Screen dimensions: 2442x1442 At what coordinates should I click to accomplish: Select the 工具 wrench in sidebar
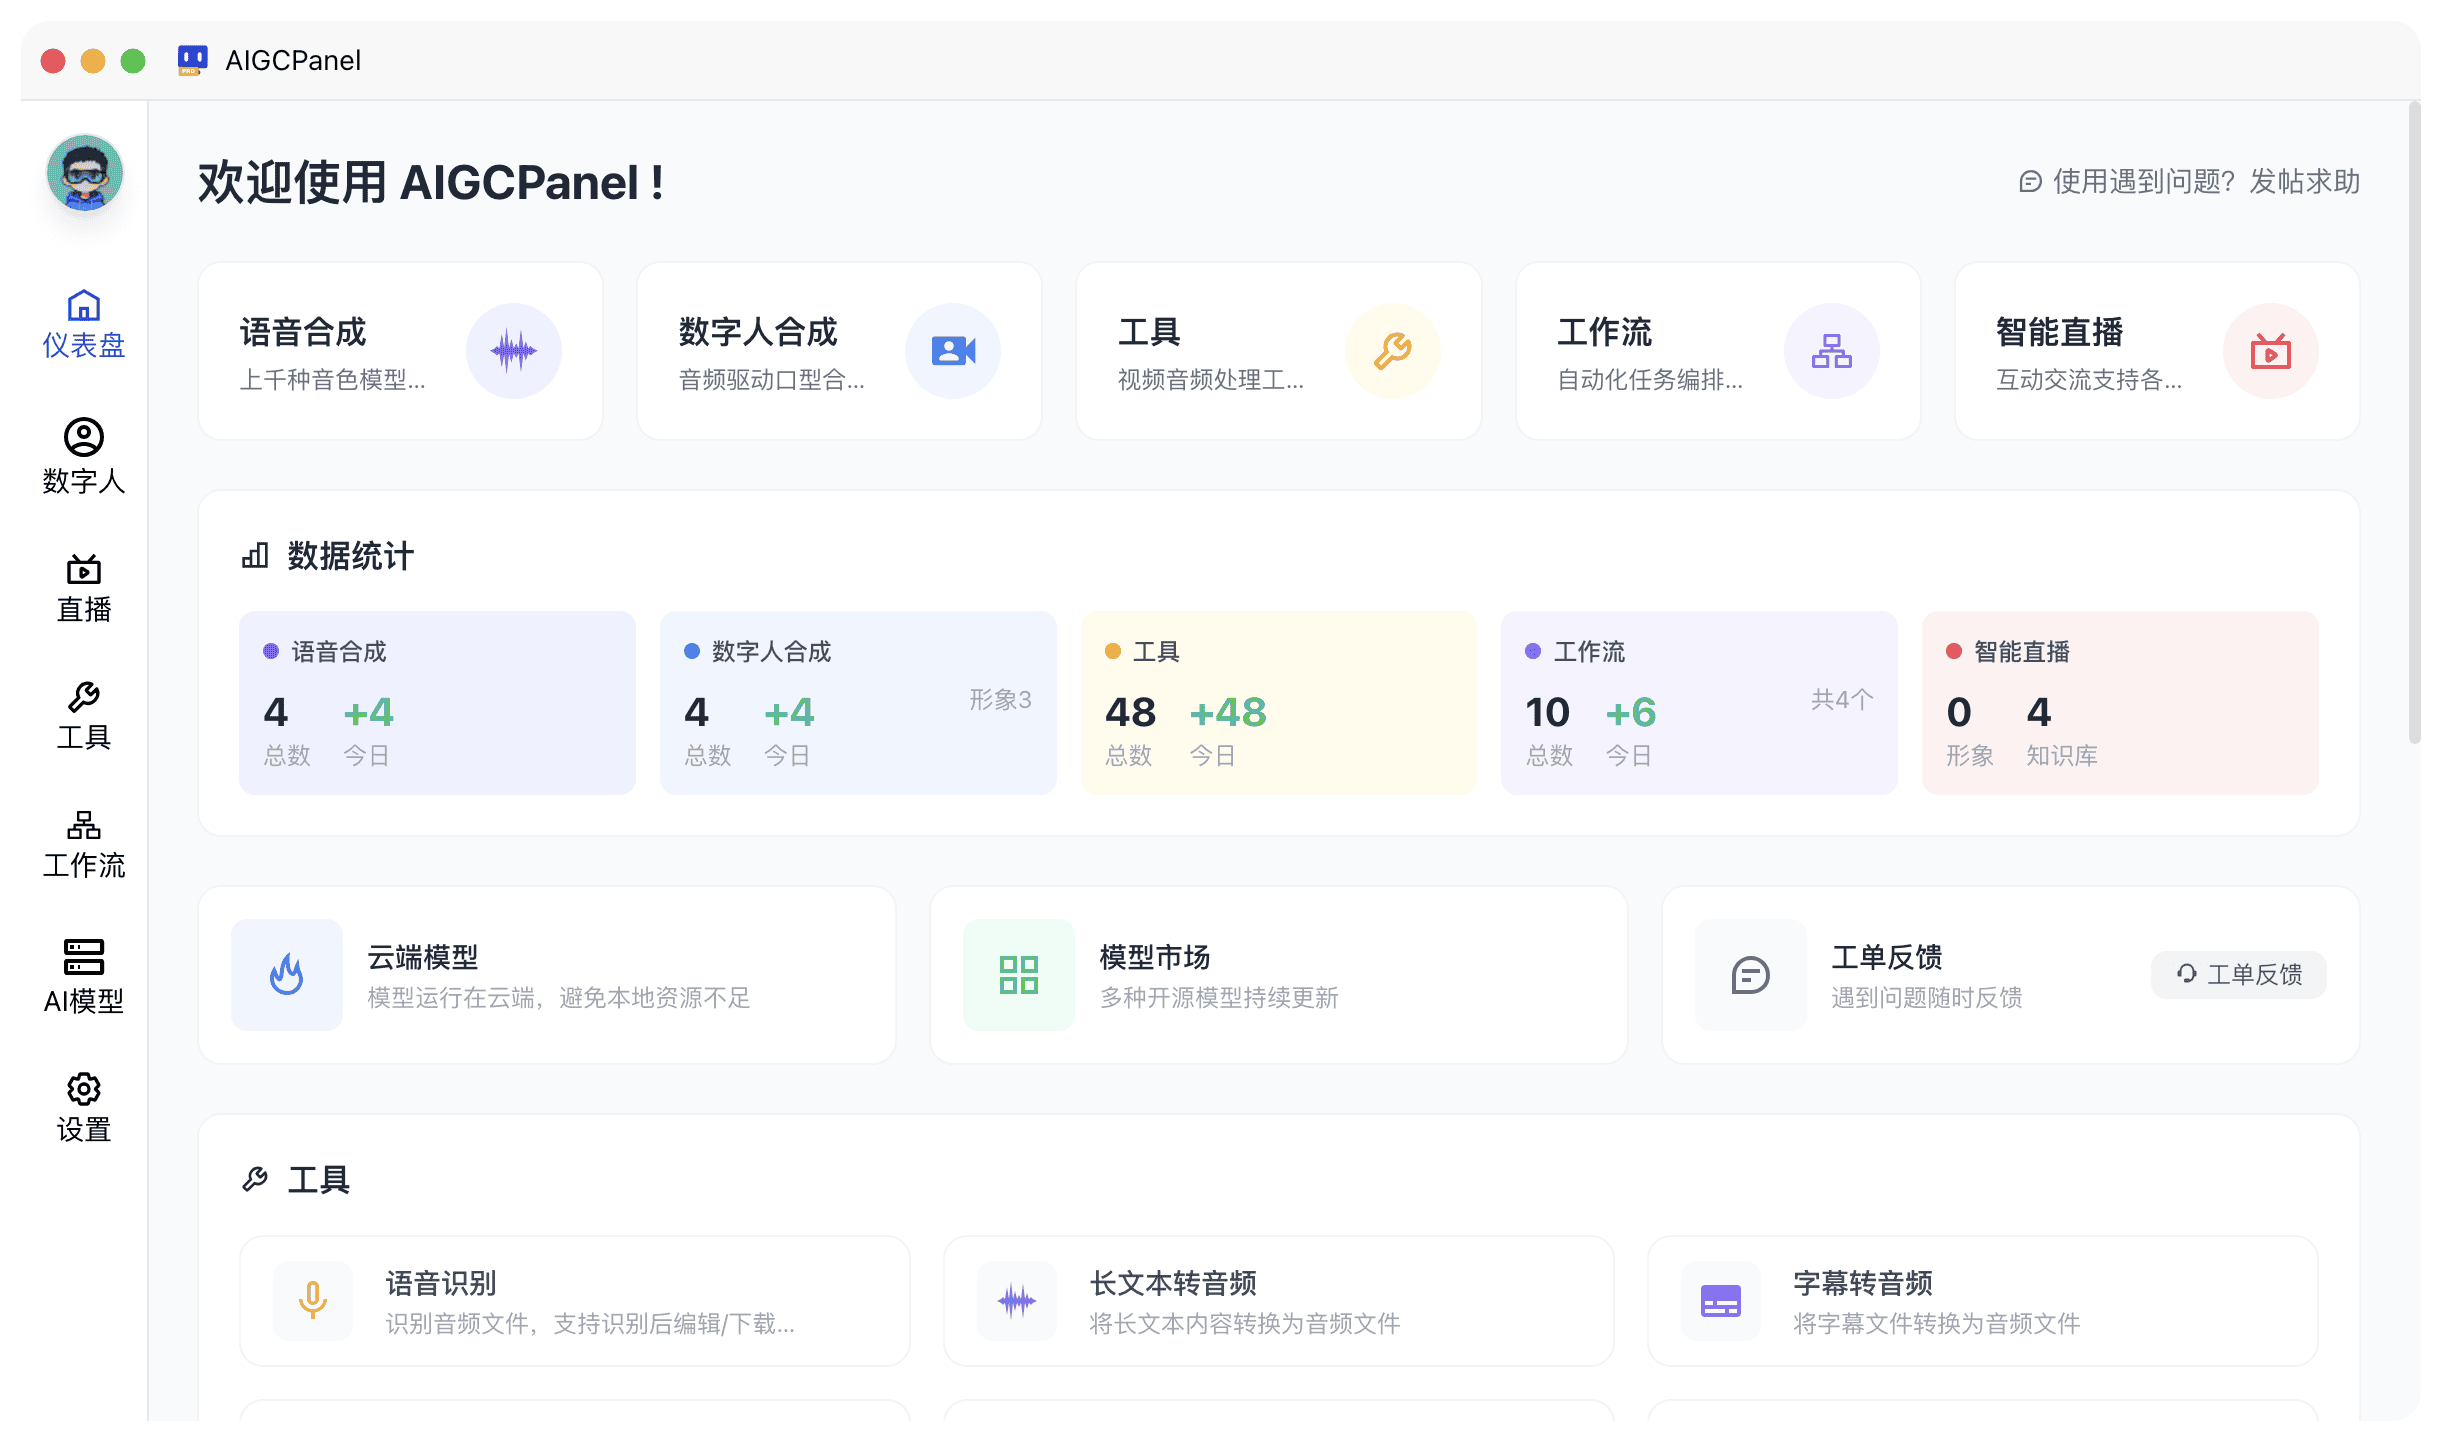tap(84, 717)
